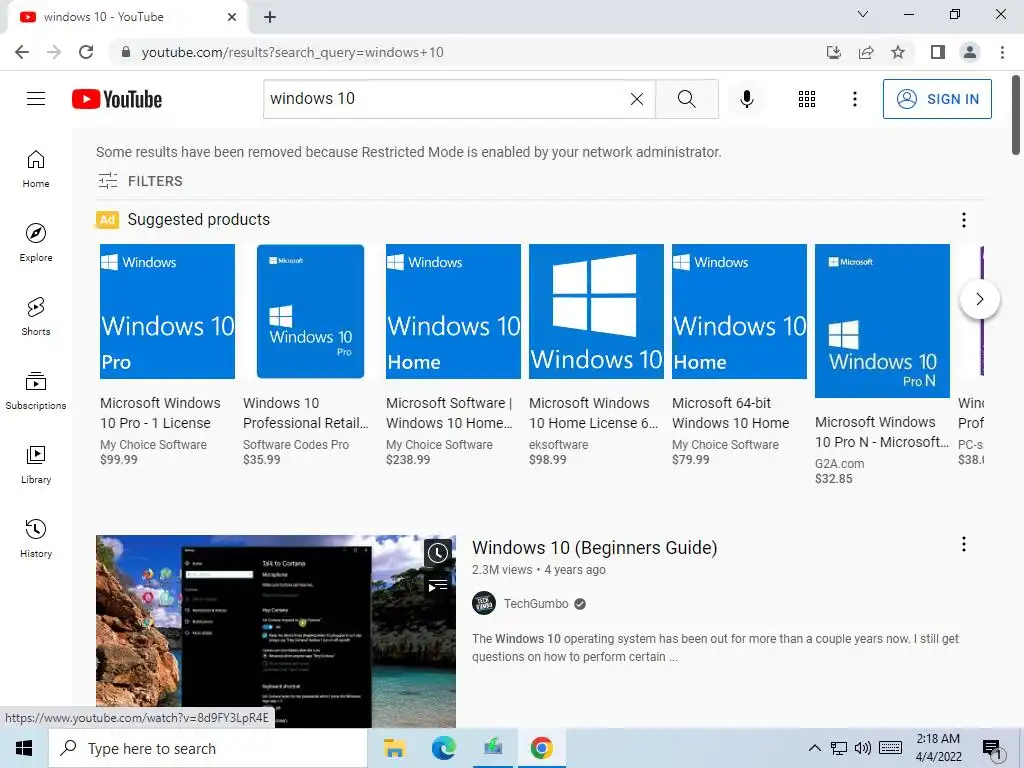Open Microsoft Edge from taskbar

click(443, 748)
